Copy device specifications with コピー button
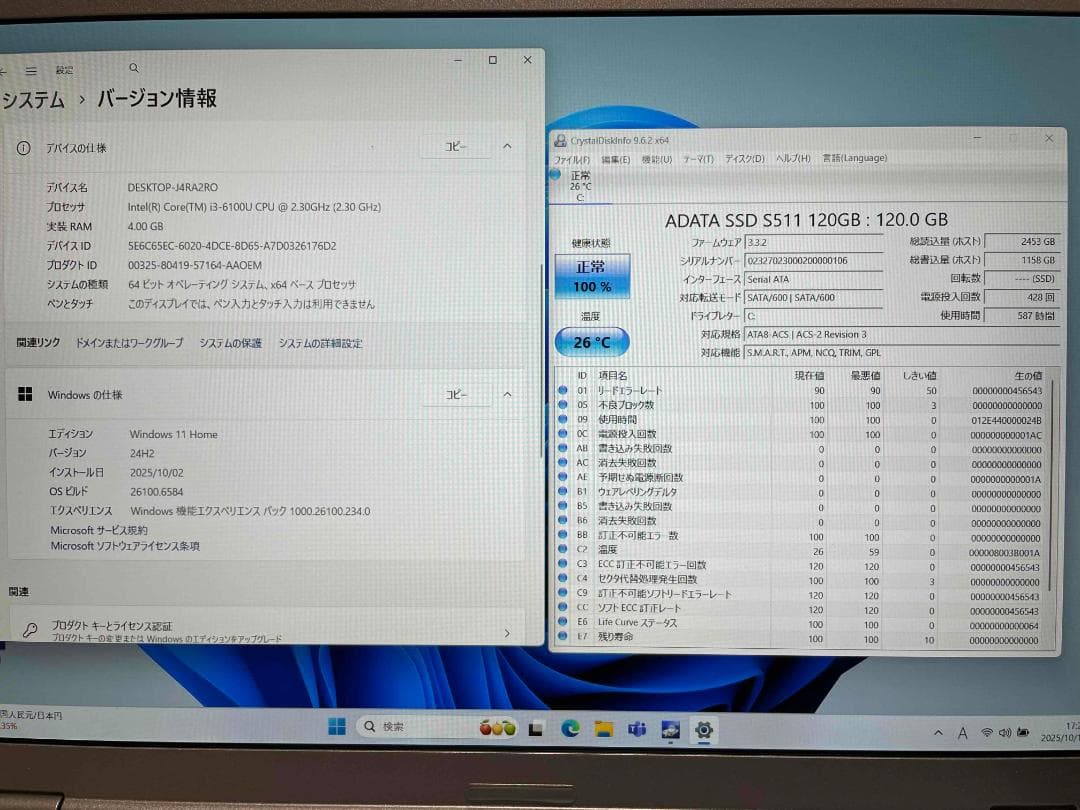This screenshot has width=1080, height=810. point(455,146)
